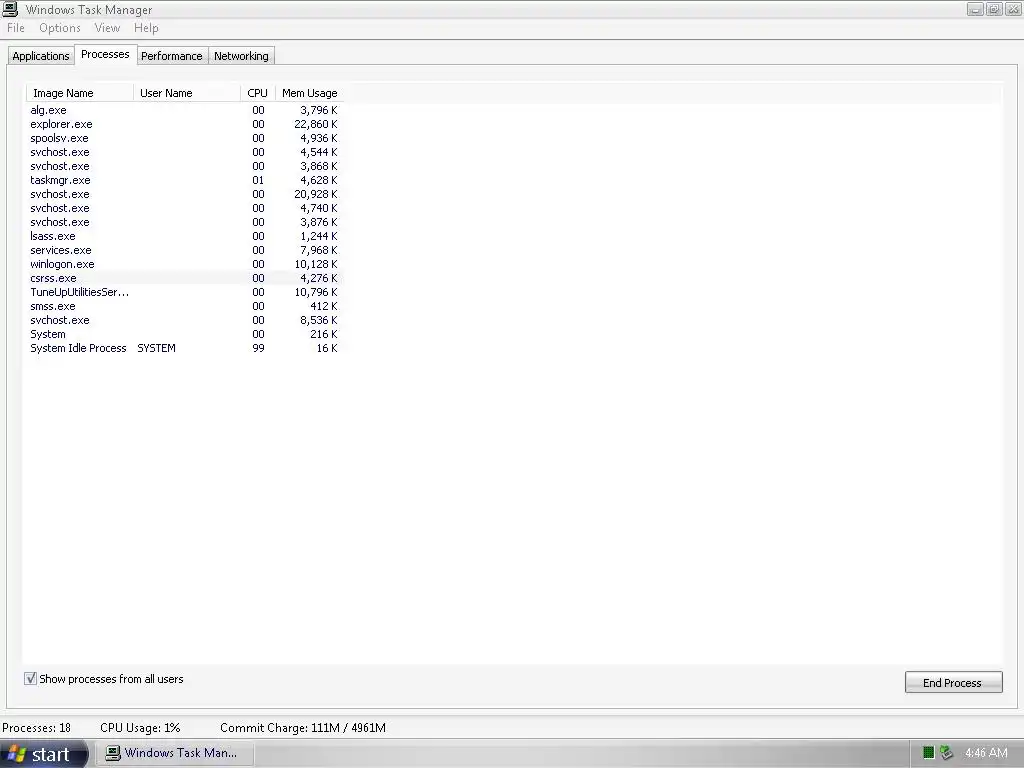The width and height of the screenshot is (1024, 768).
Task: Select svchost.exe using 4,740 K
Action: click(184, 208)
